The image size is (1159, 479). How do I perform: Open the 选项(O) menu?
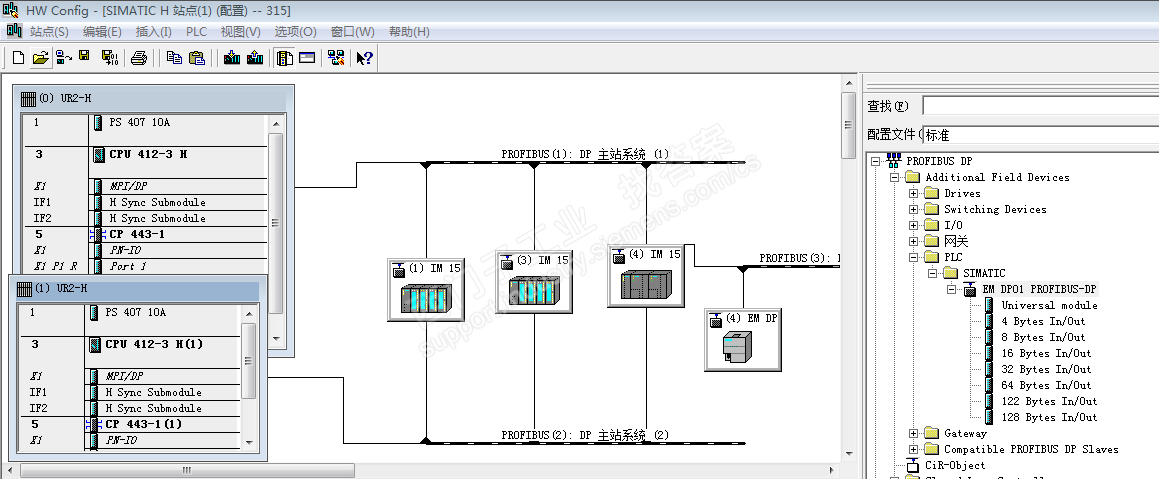click(x=296, y=32)
